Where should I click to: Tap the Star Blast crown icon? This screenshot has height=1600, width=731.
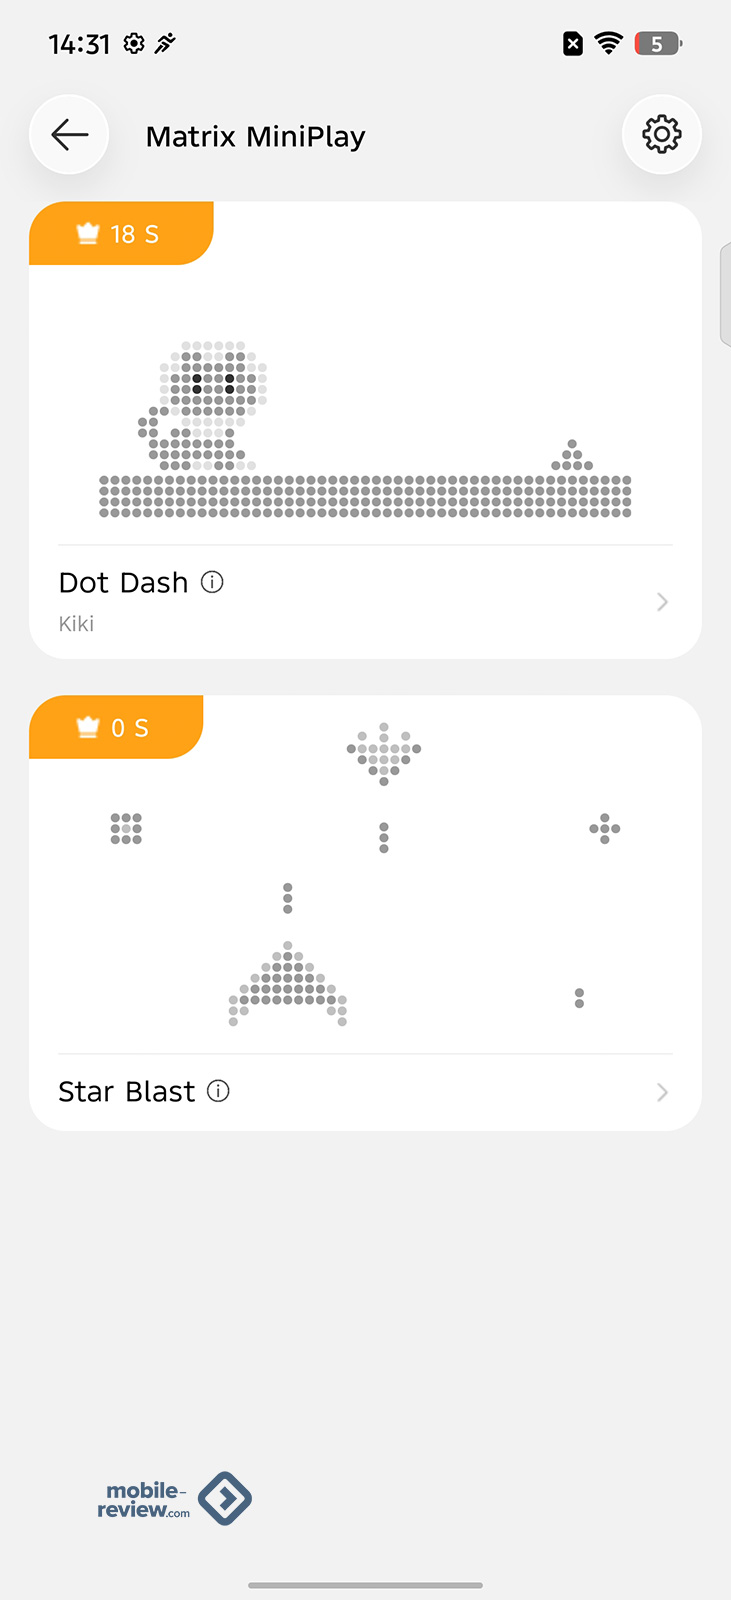(88, 728)
